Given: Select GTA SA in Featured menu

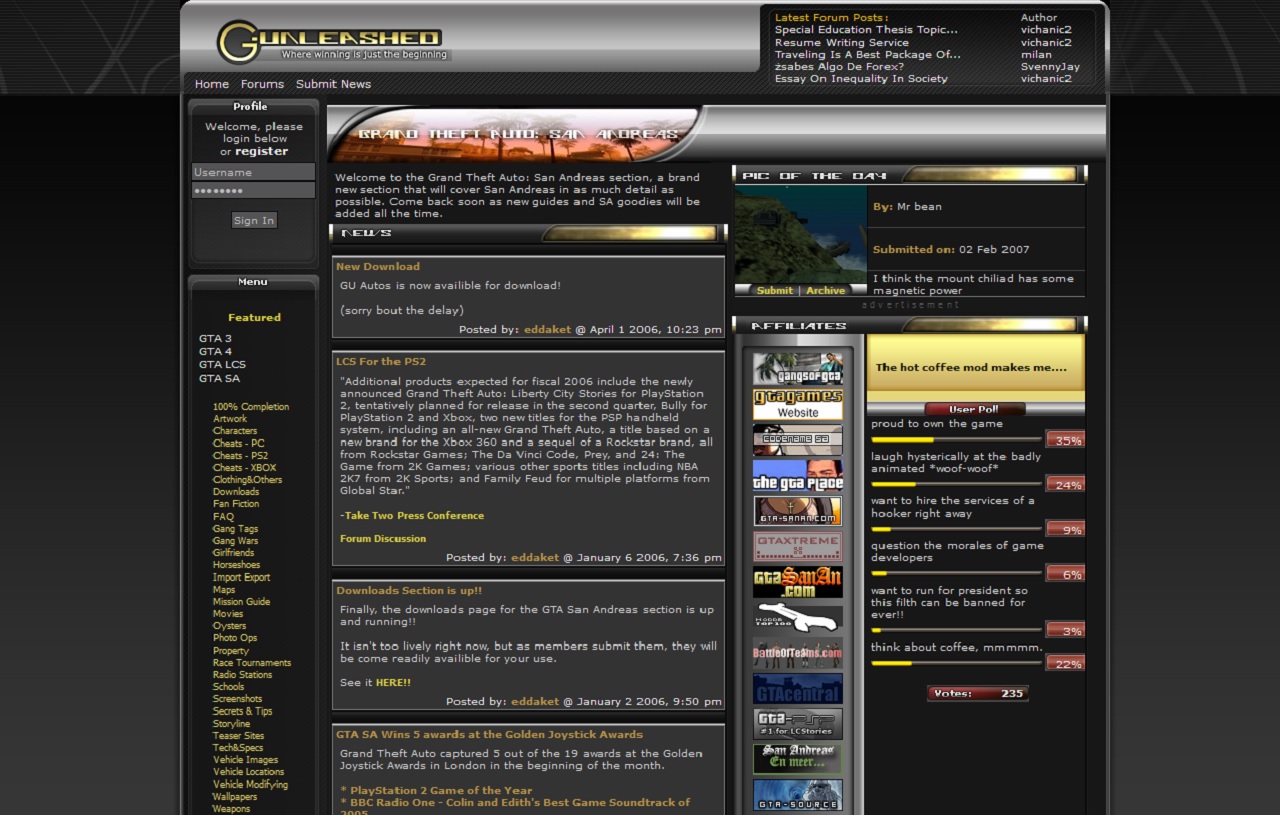Looking at the screenshot, I should tap(219, 379).
